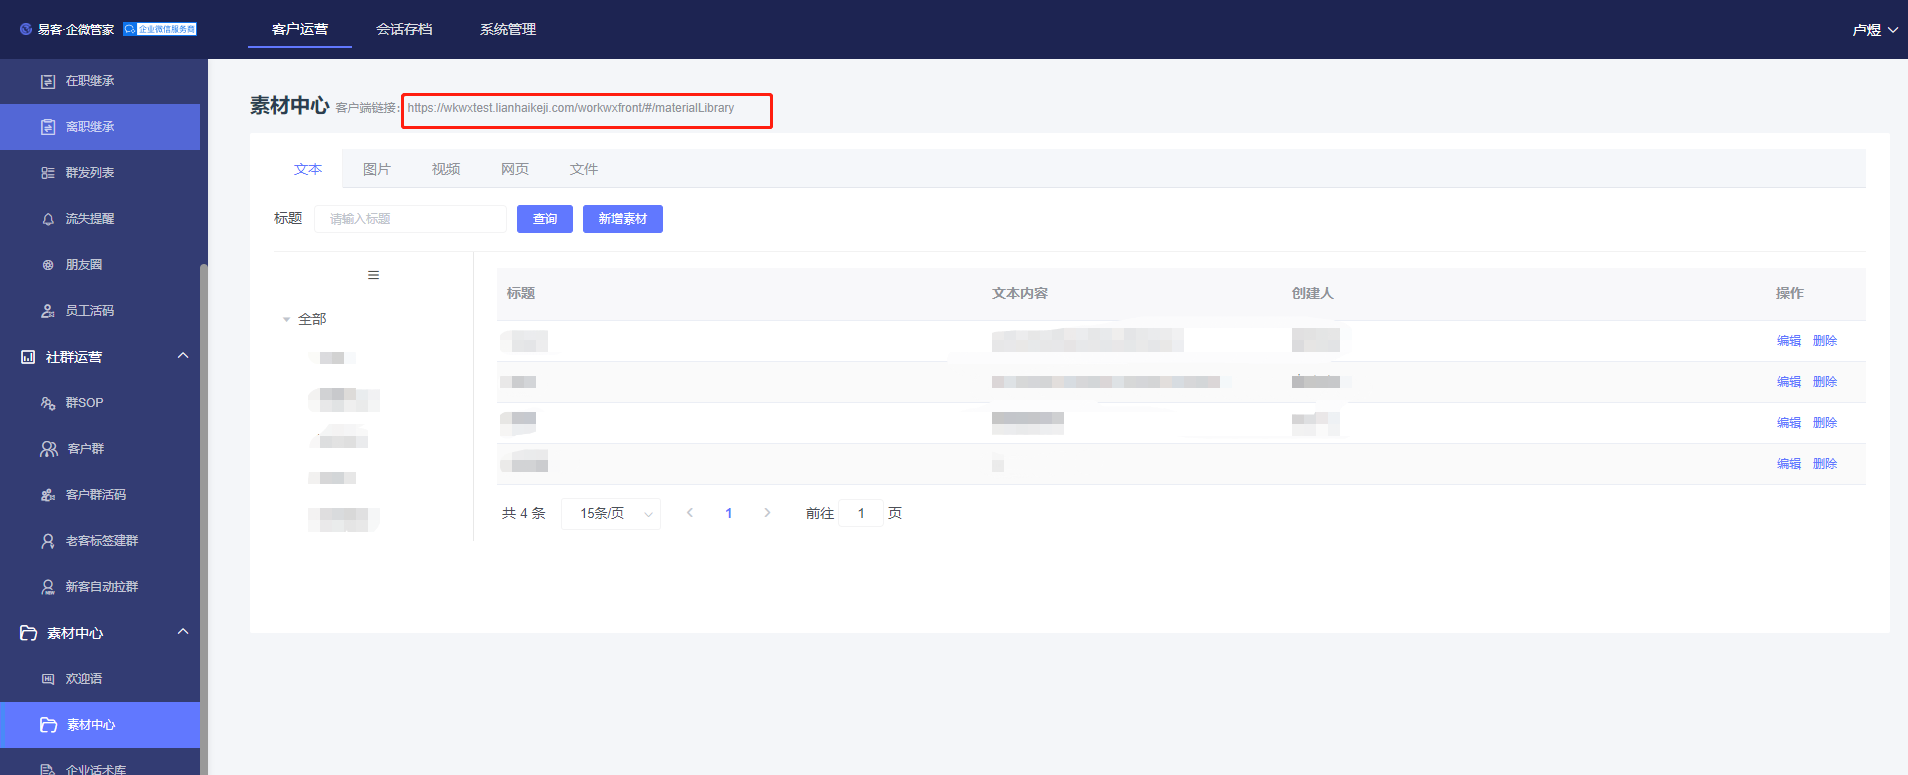
Task: Click 删除 in the third row
Action: pos(1825,423)
